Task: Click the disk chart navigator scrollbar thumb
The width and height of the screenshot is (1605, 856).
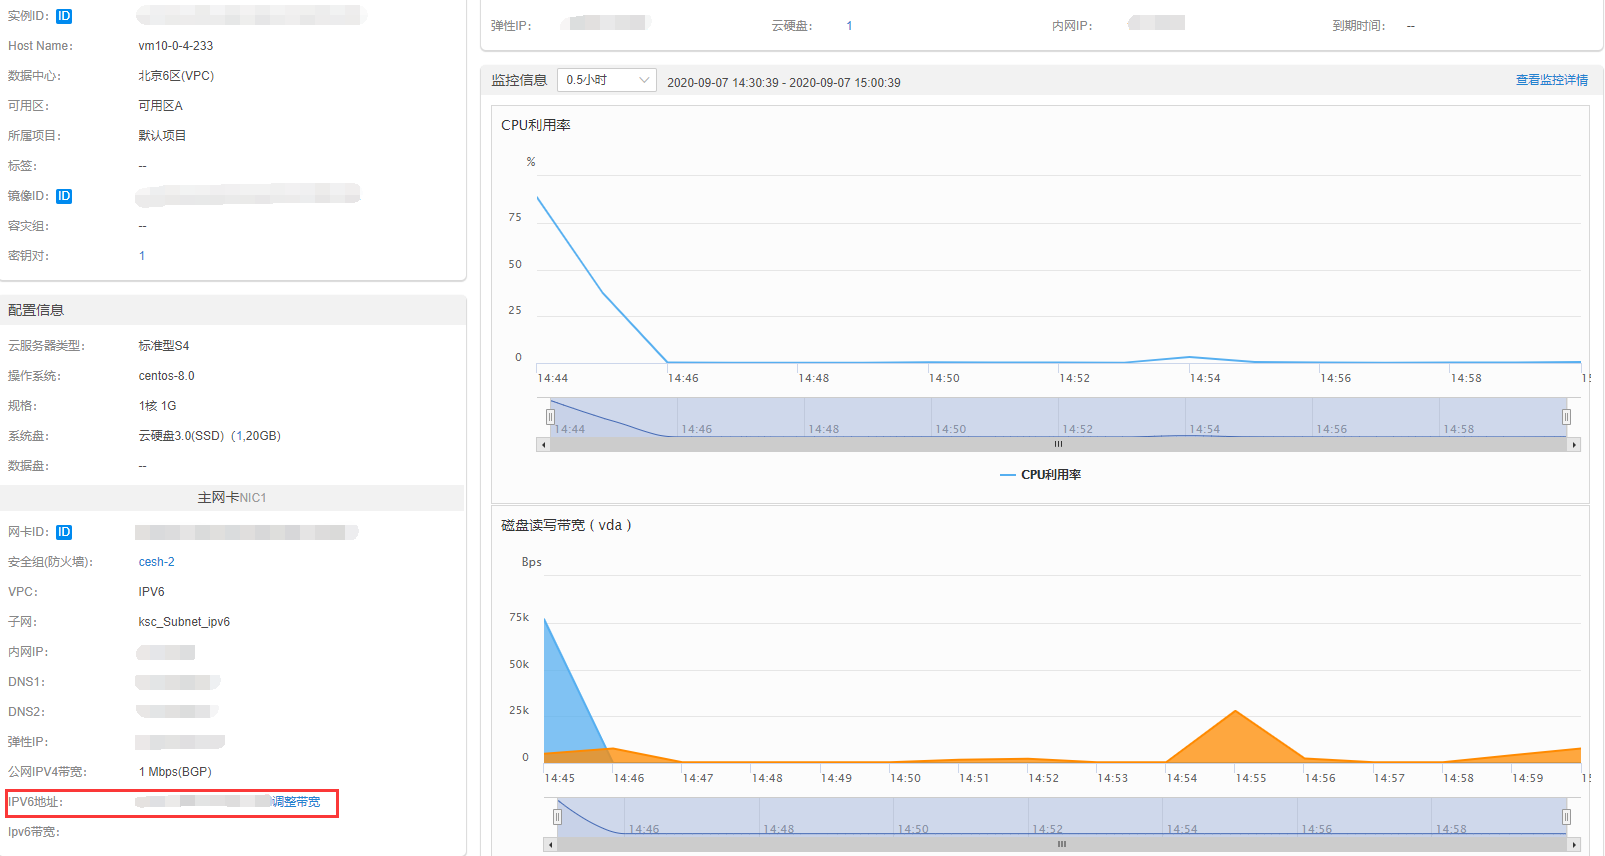Action: pyautogui.click(x=1061, y=845)
